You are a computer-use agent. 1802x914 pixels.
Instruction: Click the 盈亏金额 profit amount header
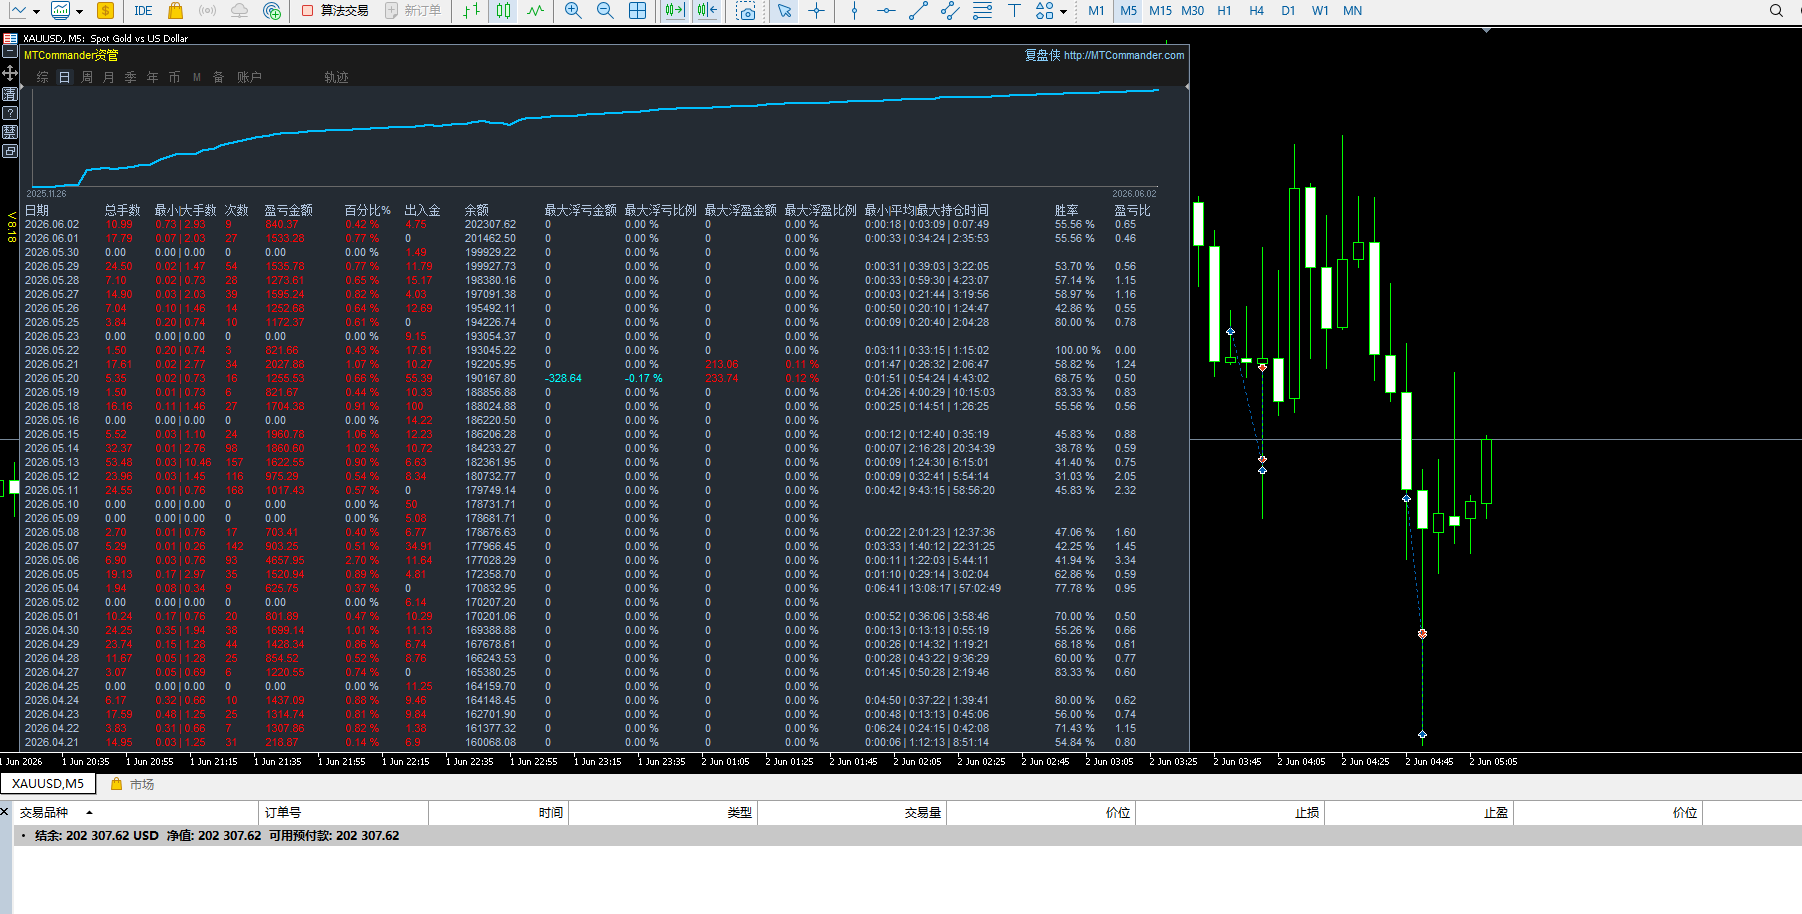point(289,210)
